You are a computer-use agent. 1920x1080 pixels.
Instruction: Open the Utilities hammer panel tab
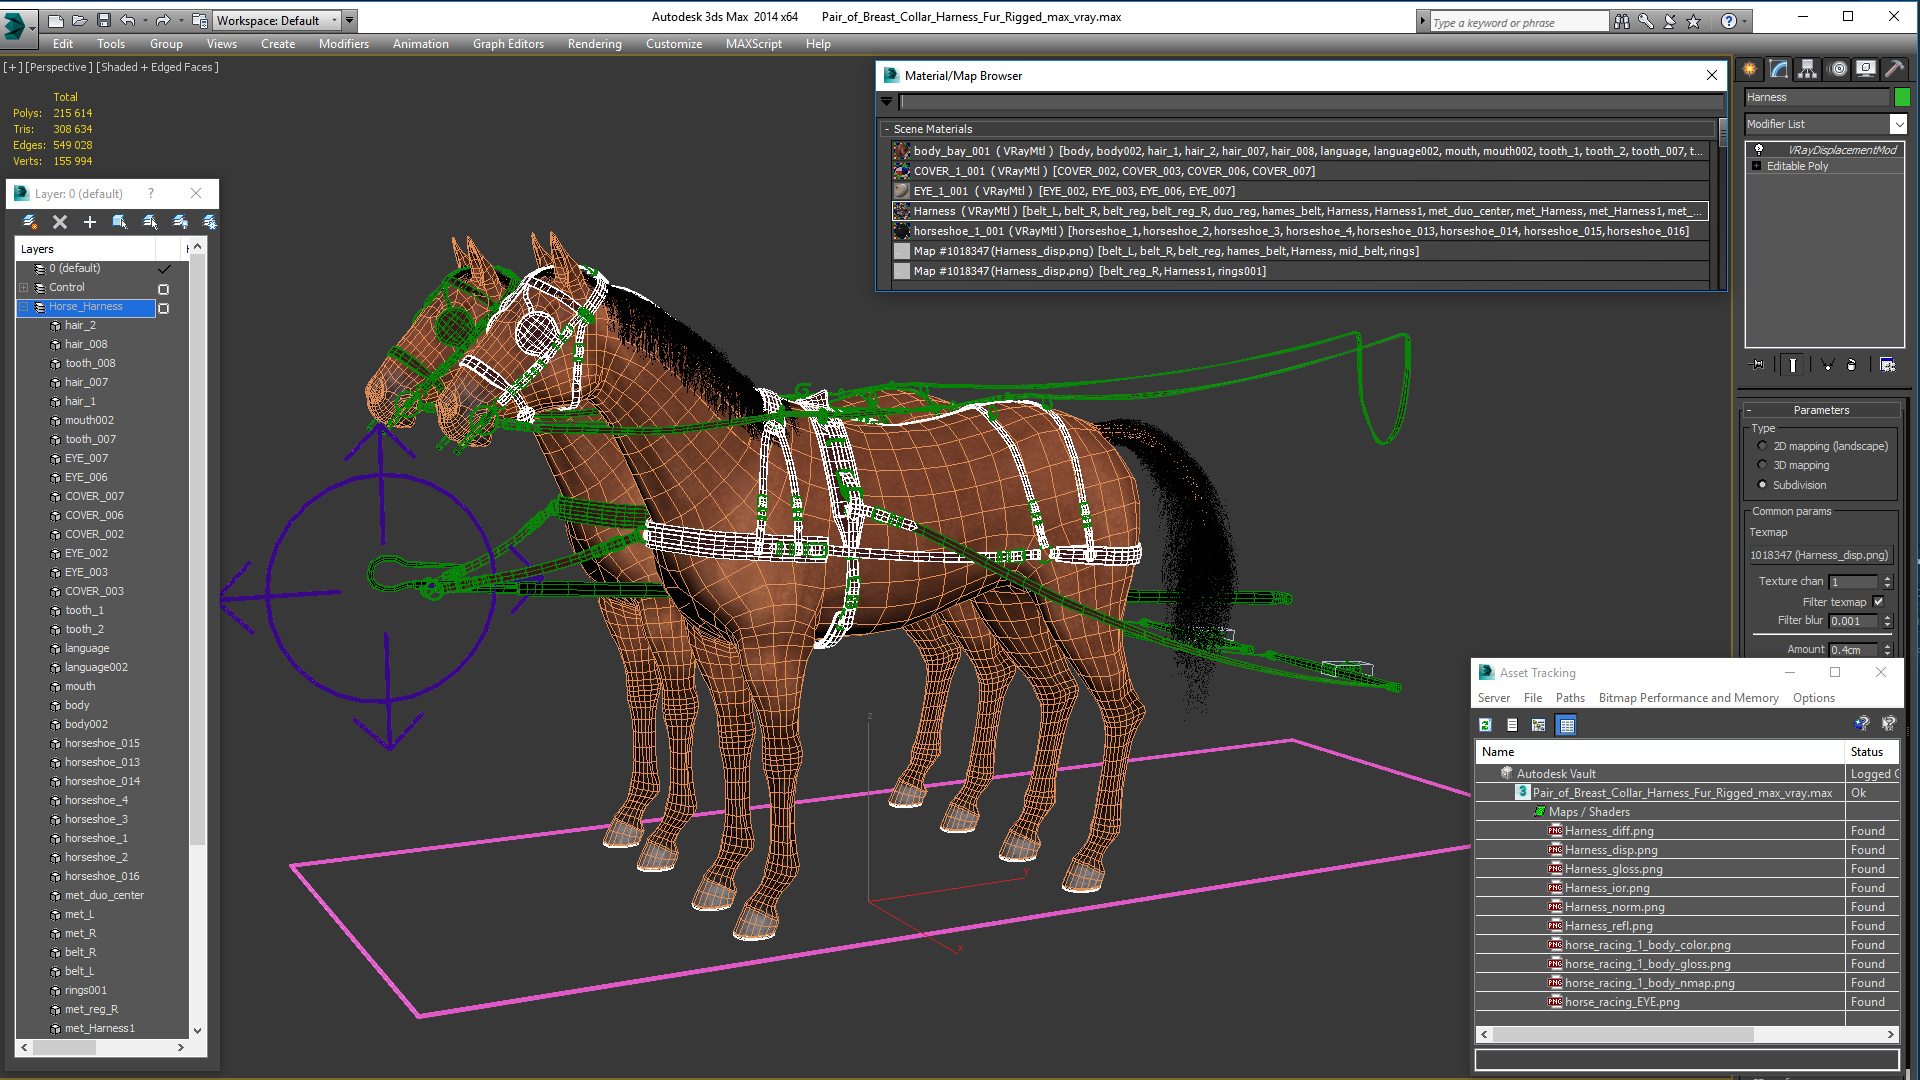pos(1894,69)
